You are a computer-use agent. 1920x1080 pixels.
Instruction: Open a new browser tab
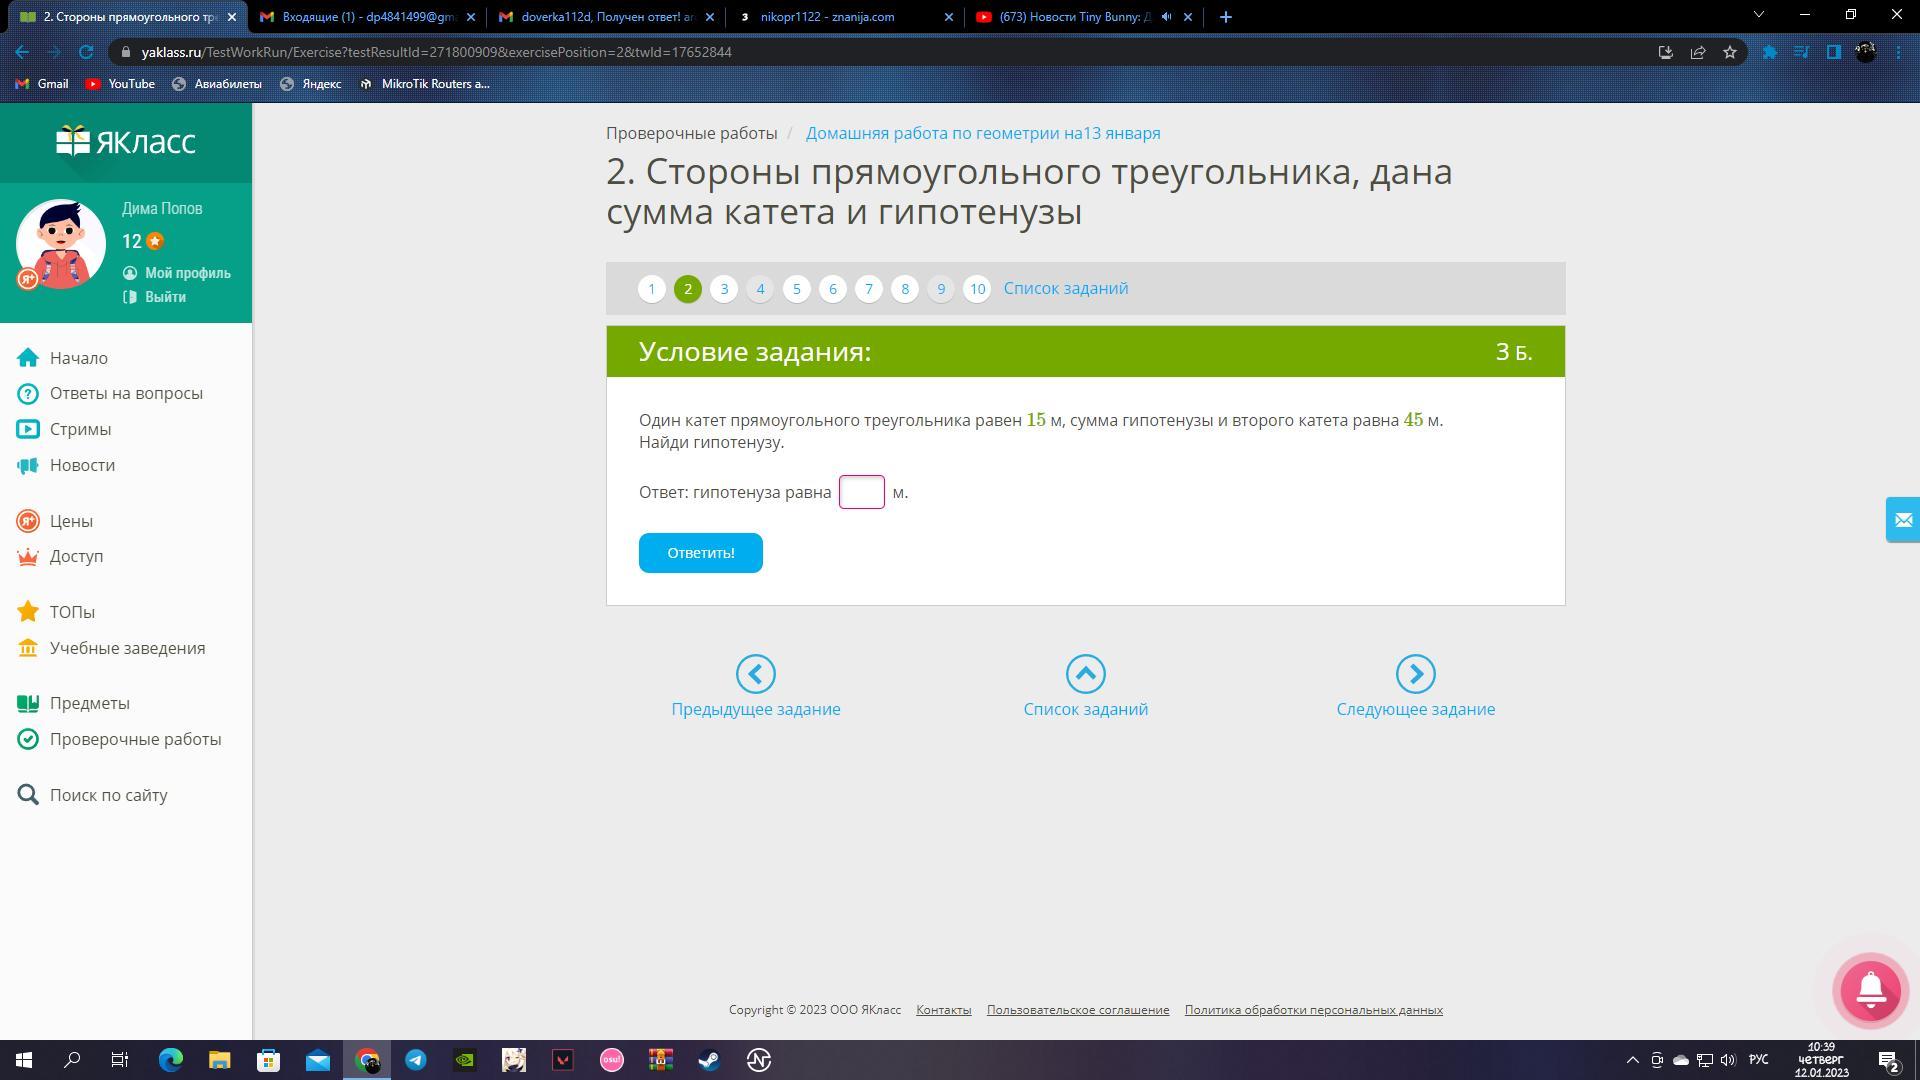click(x=1226, y=17)
